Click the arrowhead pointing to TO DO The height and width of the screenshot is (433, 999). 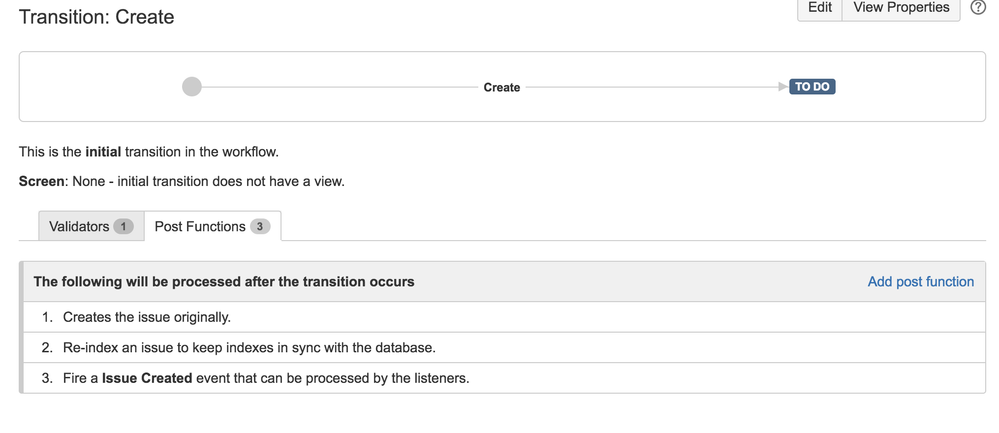tap(784, 87)
